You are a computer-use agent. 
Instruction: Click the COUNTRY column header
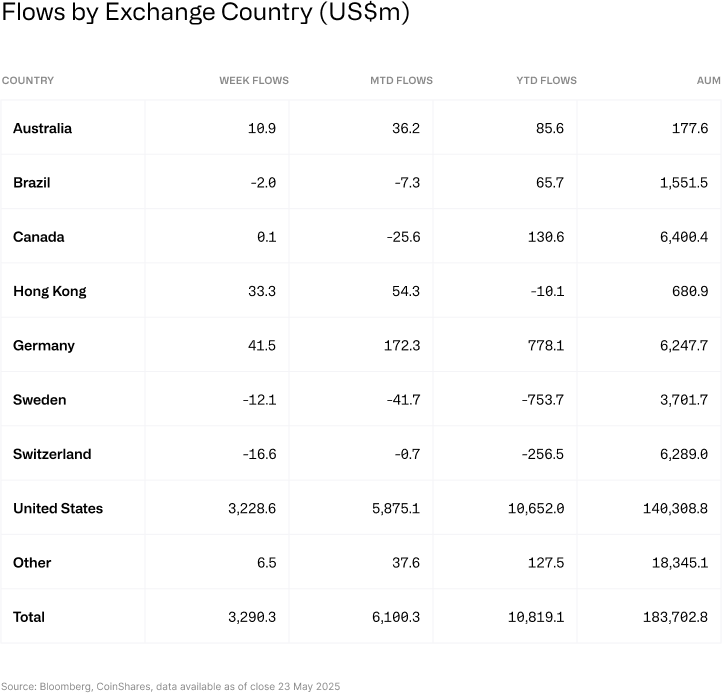pyautogui.click(x=28, y=80)
